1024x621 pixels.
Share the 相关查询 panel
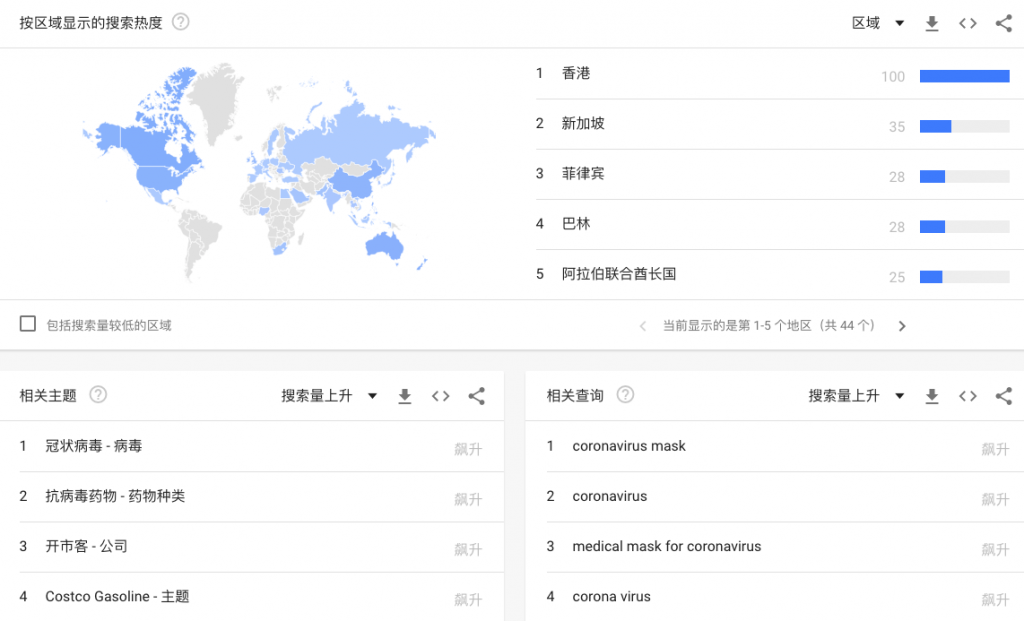pyautogui.click(x=1003, y=396)
